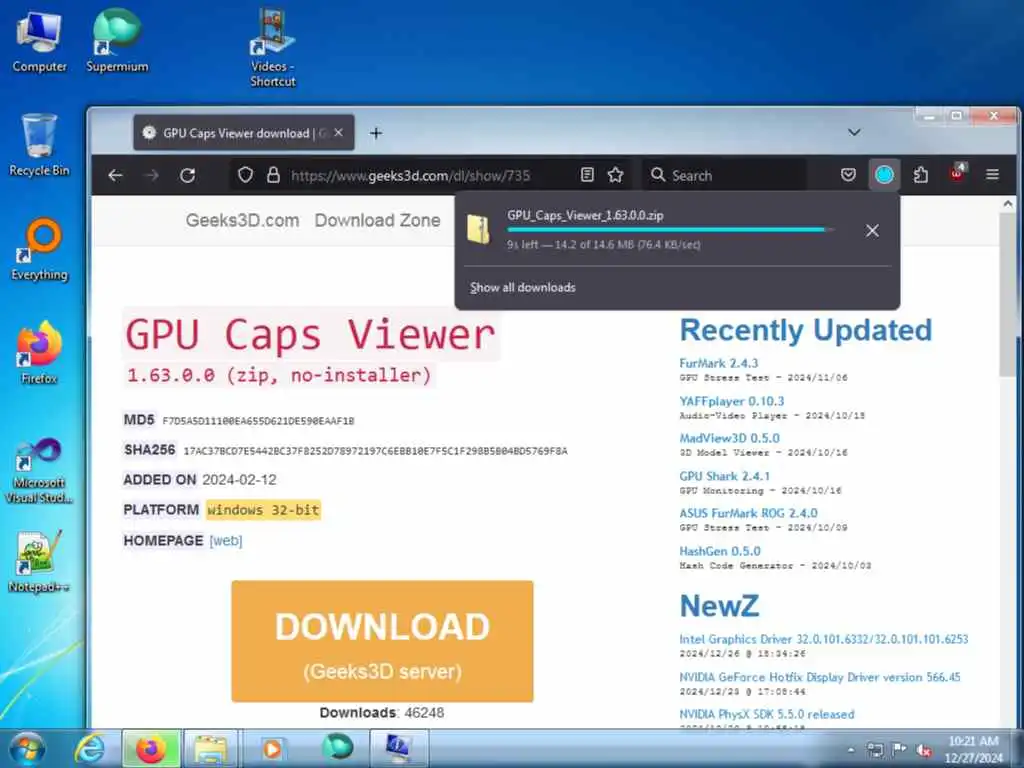Click the MD5 hash value text
This screenshot has width=1024, height=768.
coord(258,421)
